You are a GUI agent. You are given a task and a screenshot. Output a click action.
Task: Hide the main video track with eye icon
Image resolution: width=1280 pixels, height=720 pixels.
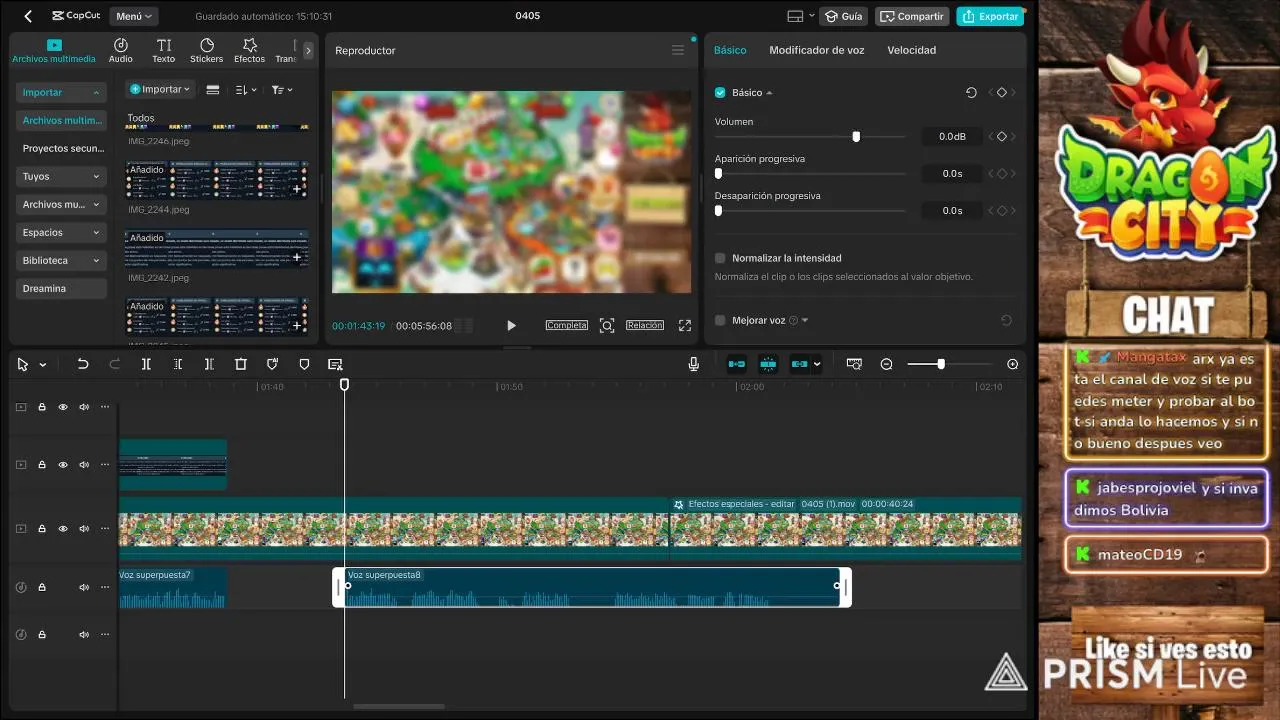click(x=63, y=528)
